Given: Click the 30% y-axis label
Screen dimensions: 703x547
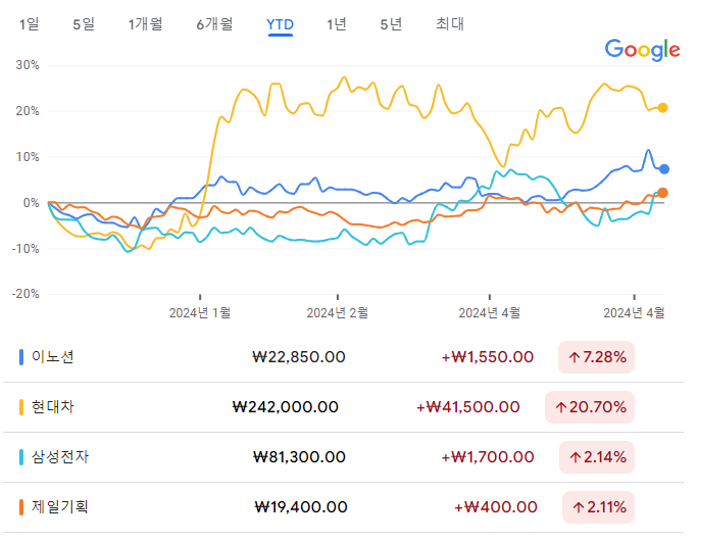Looking at the screenshot, I should pyautogui.click(x=27, y=65).
